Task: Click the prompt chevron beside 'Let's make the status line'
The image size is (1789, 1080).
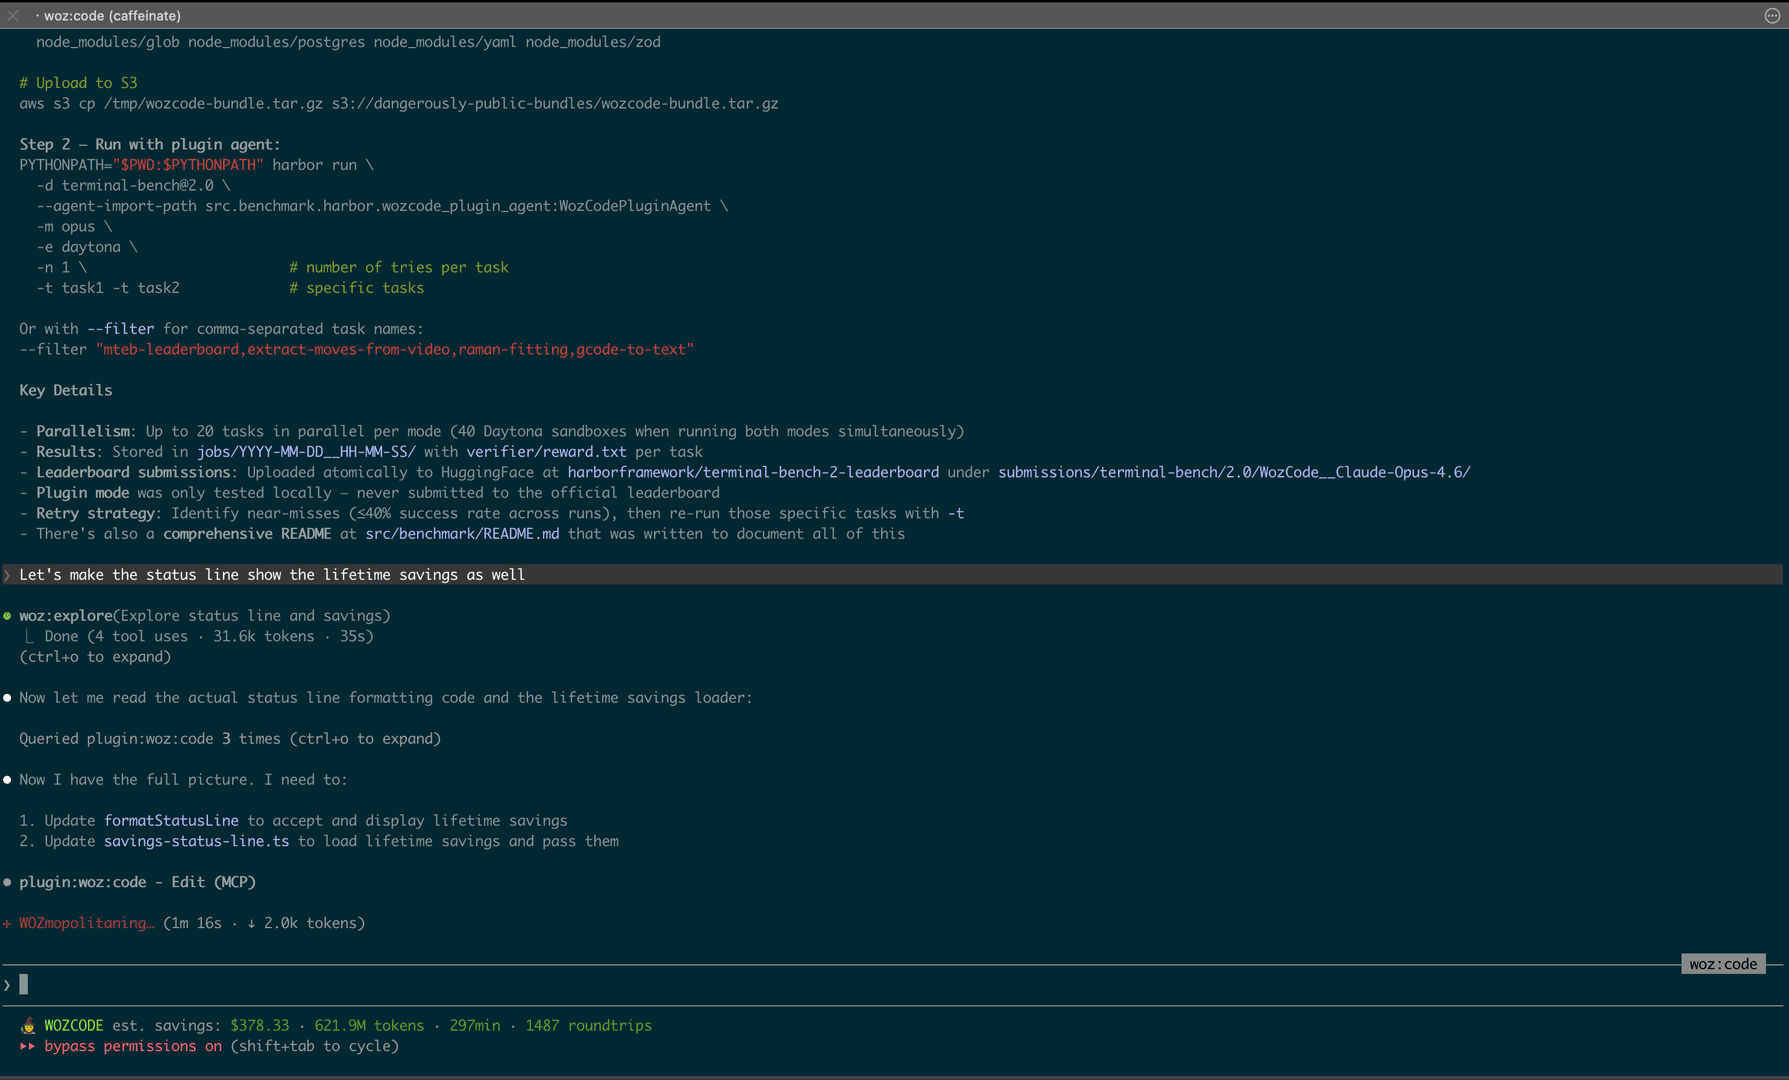Action: [7, 575]
